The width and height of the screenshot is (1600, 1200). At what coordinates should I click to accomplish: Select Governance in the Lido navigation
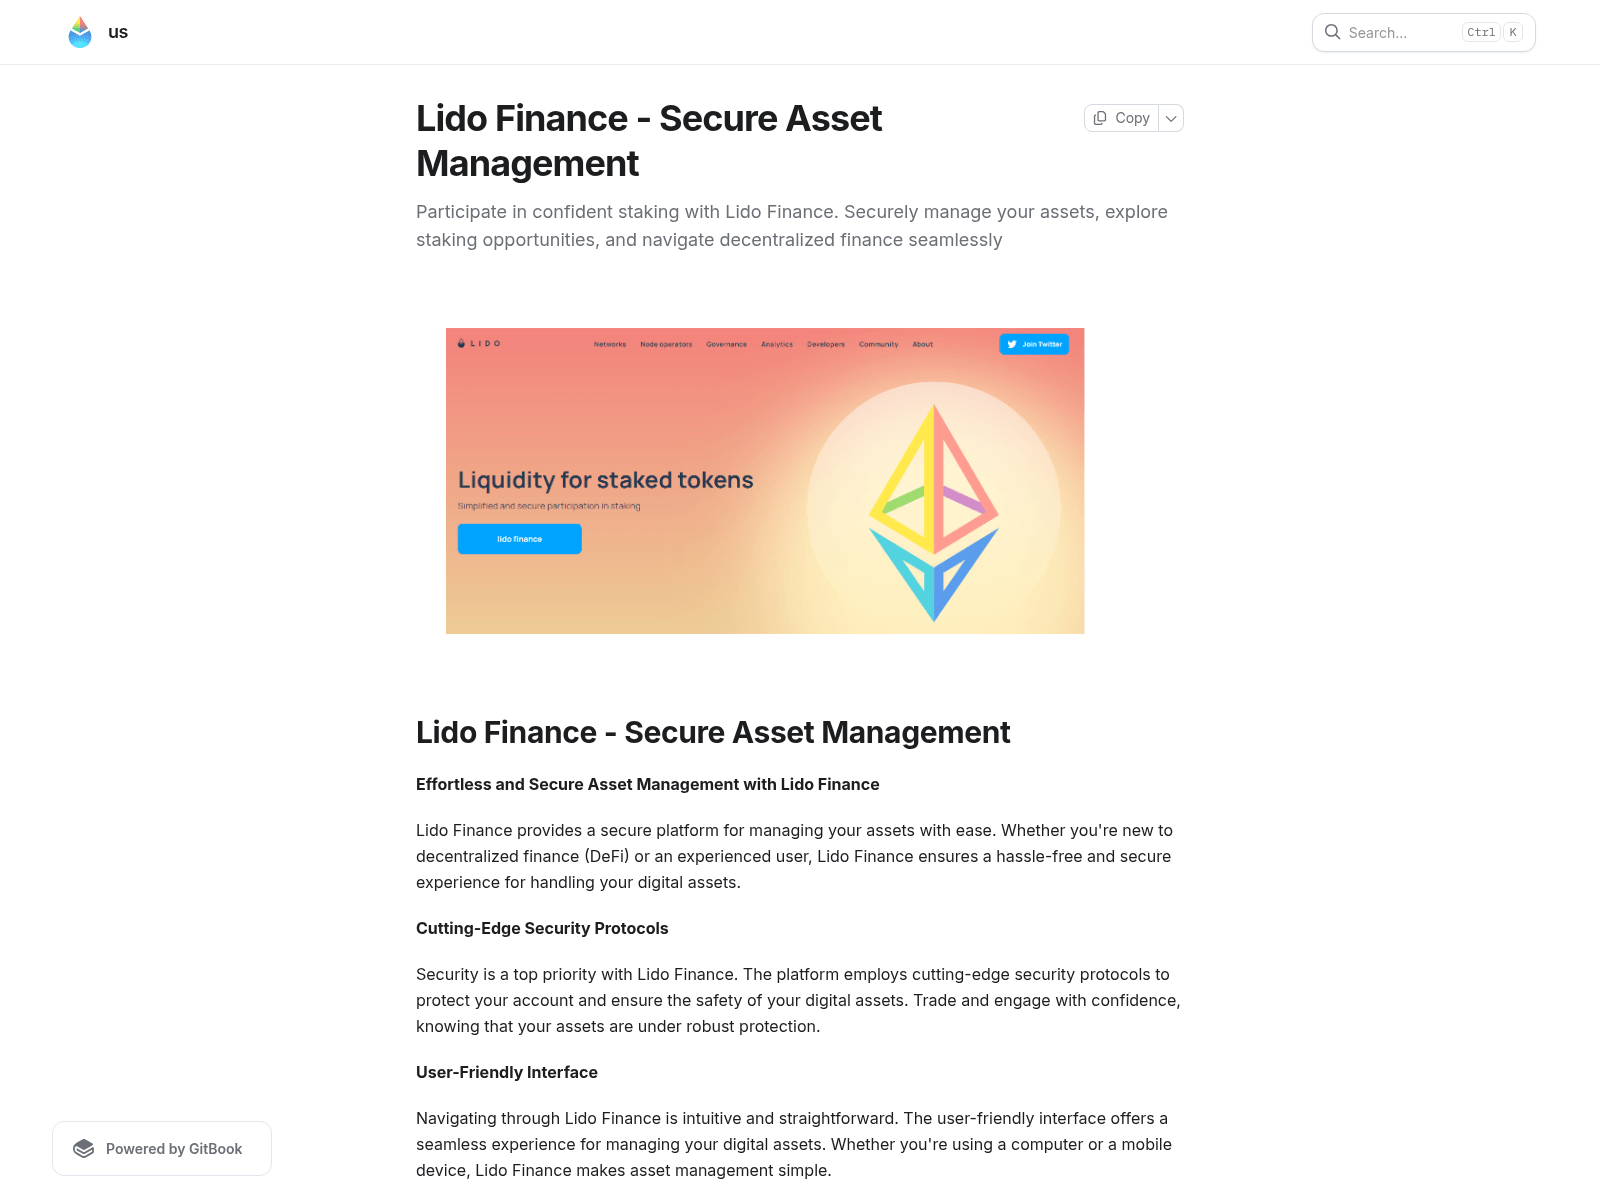(727, 344)
